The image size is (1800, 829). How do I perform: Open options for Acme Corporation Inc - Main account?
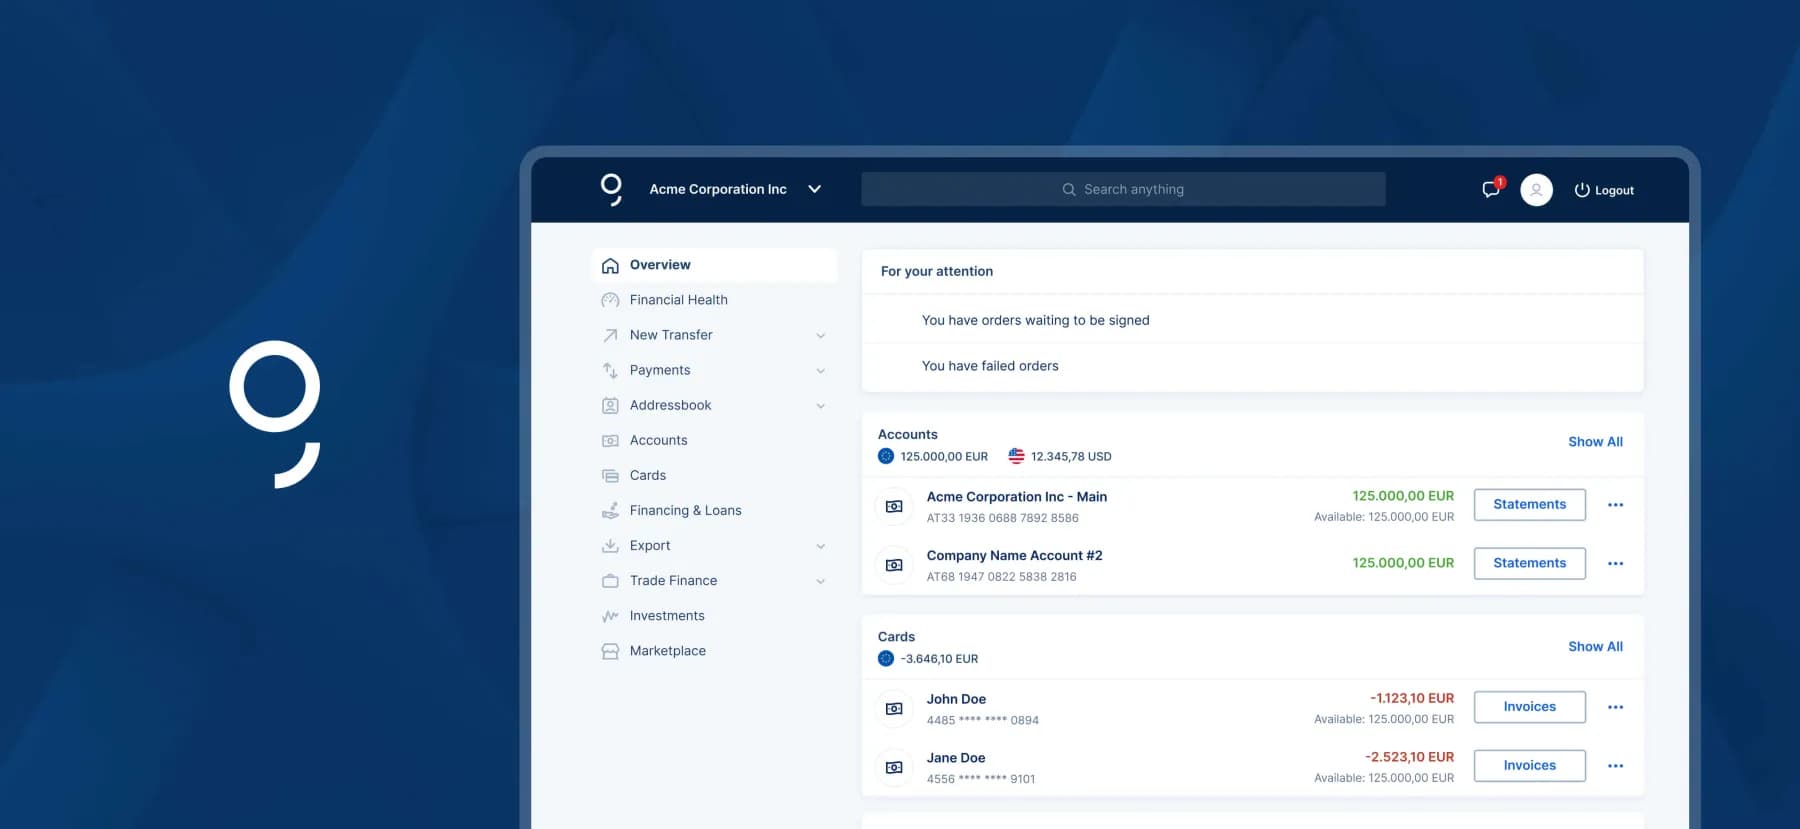click(1615, 505)
